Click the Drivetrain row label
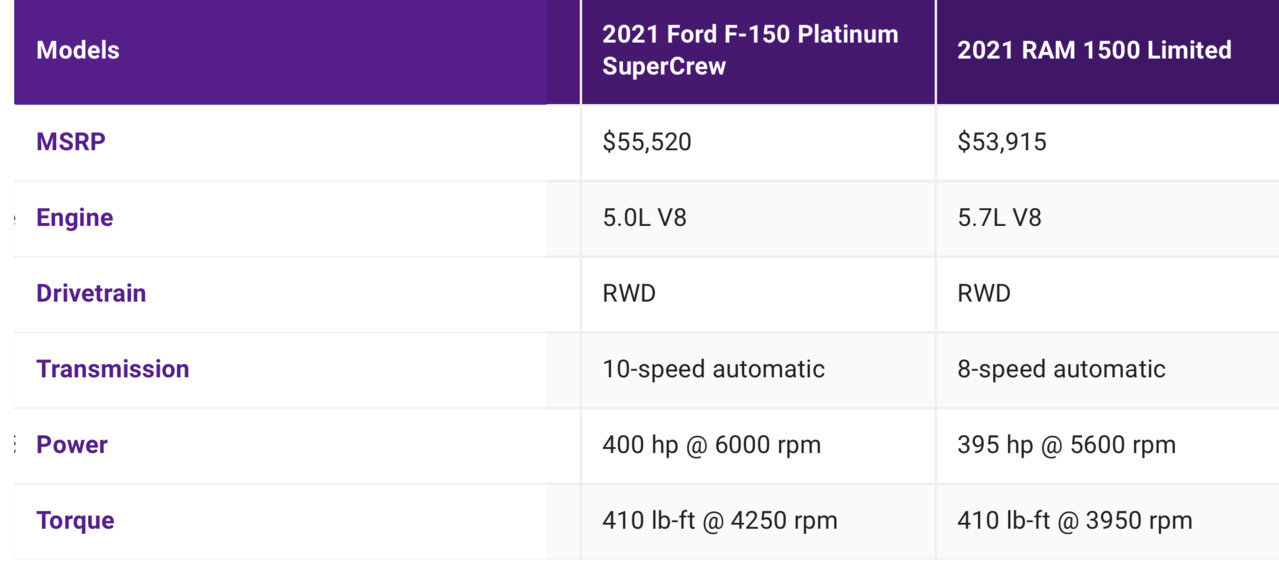The height and width of the screenshot is (566, 1279). [x=91, y=293]
